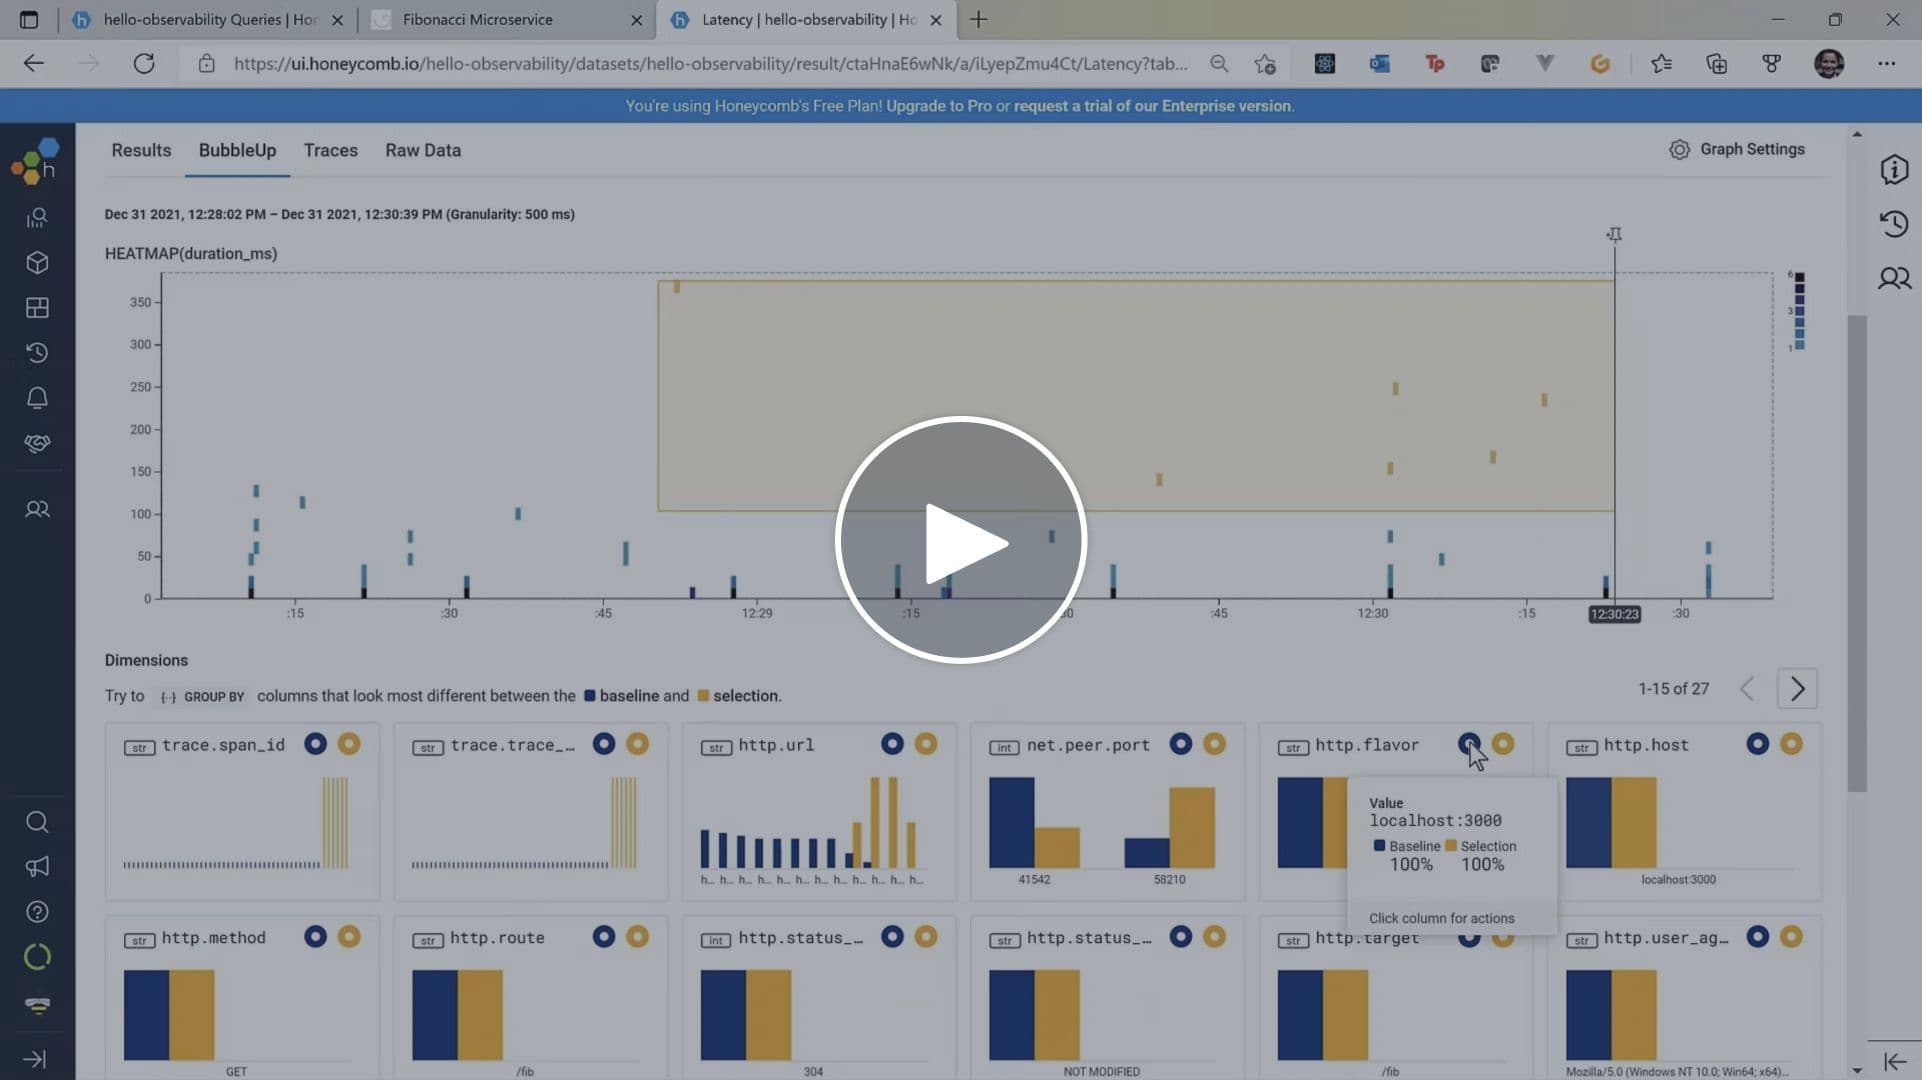Click the net.peer.port 58210 selection bar
This screenshot has height=1080, width=1922.
[x=1192, y=828]
